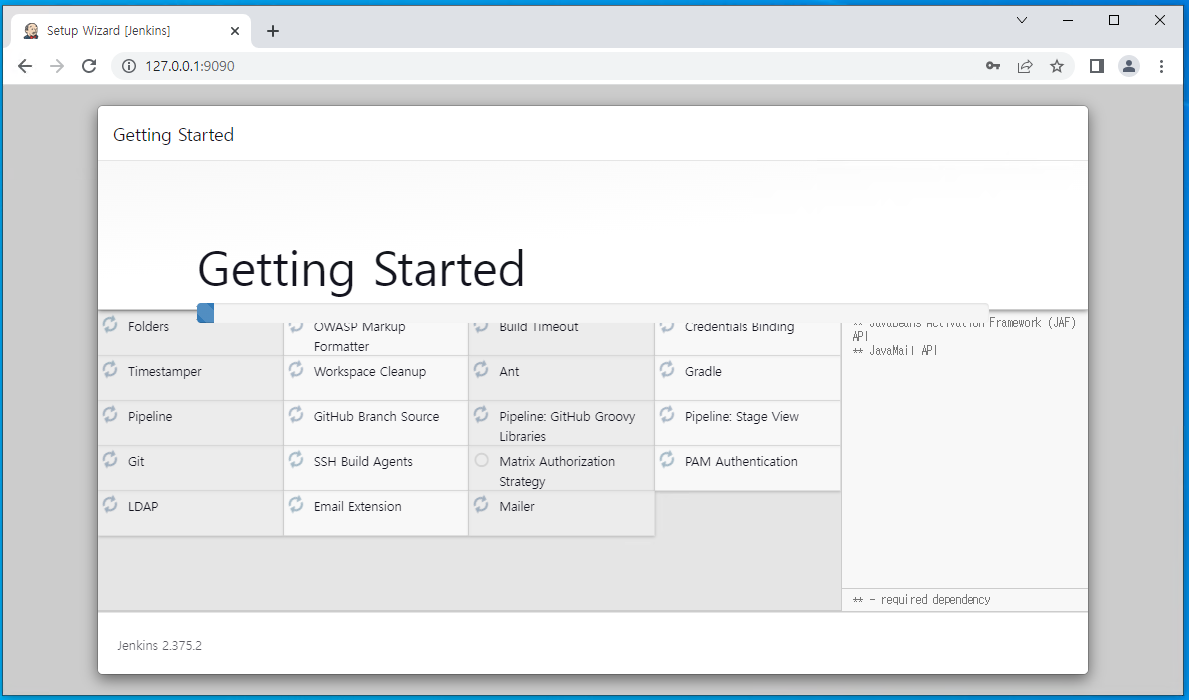The image size is (1189, 700).
Task: Click the spinner icon beside Workspace Cleanup
Action: point(296,369)
